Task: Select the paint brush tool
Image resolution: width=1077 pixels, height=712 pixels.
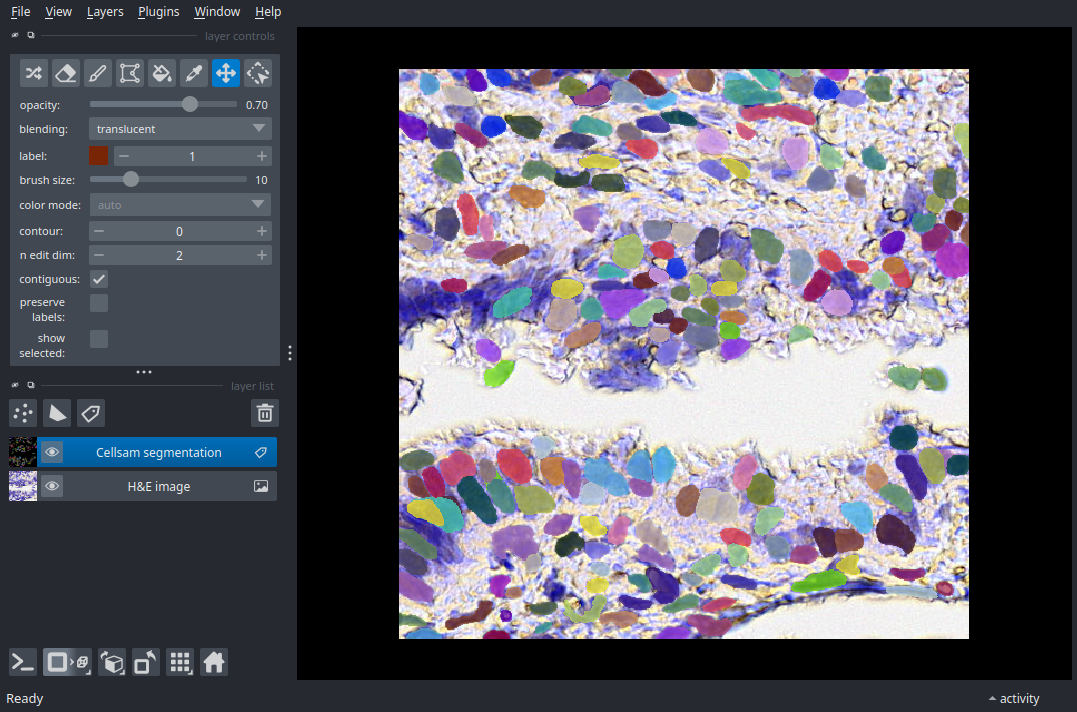Action: (x=98, y=72)
